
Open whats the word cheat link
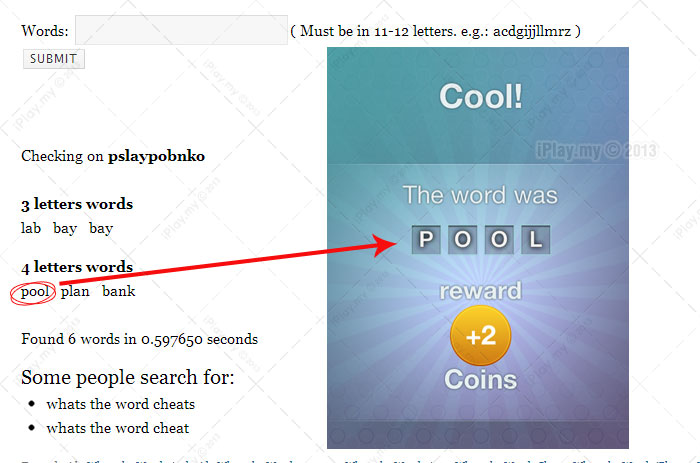tap(117, 428)
